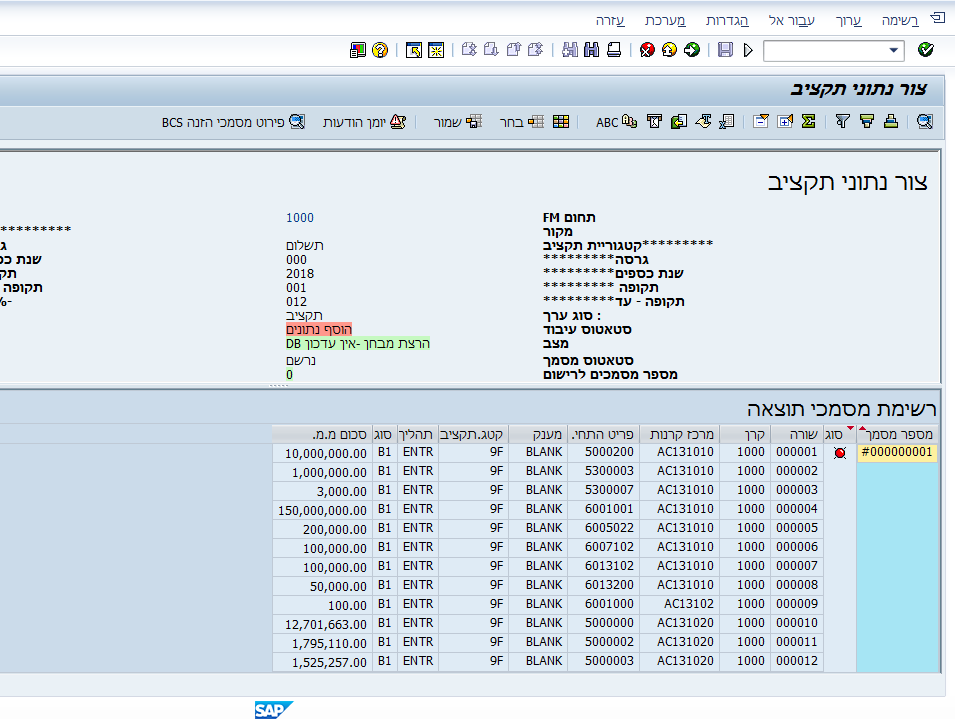Click the yellow Help question mark icon

[380, 50]
